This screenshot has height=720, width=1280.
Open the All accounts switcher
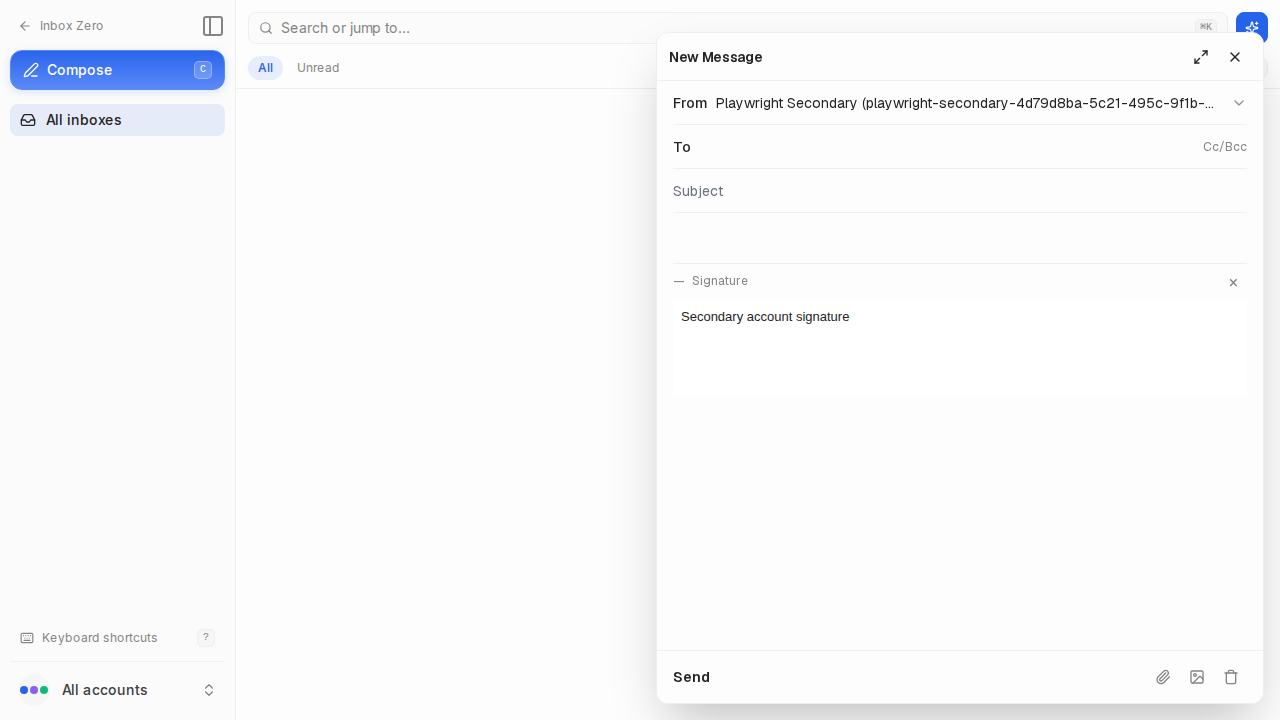(x=117, y=690)
